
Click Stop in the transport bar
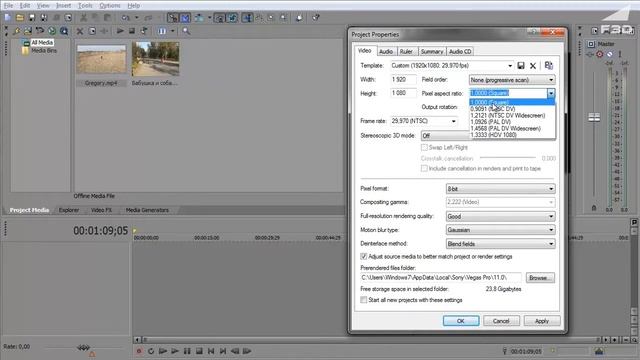tap(199, 351)
